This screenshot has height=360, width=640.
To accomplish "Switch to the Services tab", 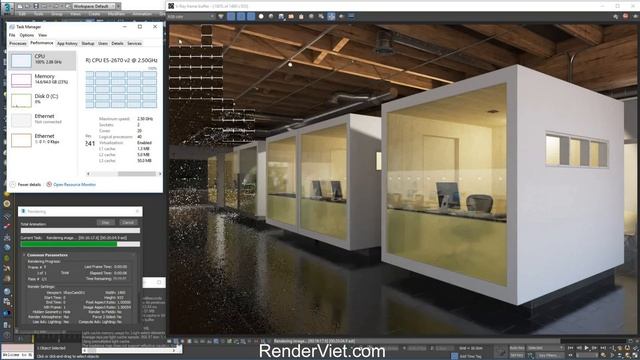I will click(x=134, y=43).
